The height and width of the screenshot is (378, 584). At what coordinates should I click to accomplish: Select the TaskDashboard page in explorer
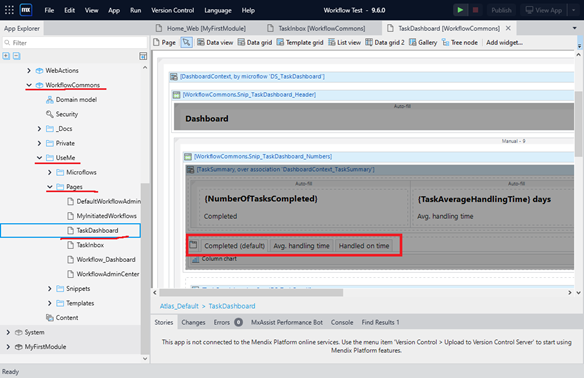coord(70,230)
